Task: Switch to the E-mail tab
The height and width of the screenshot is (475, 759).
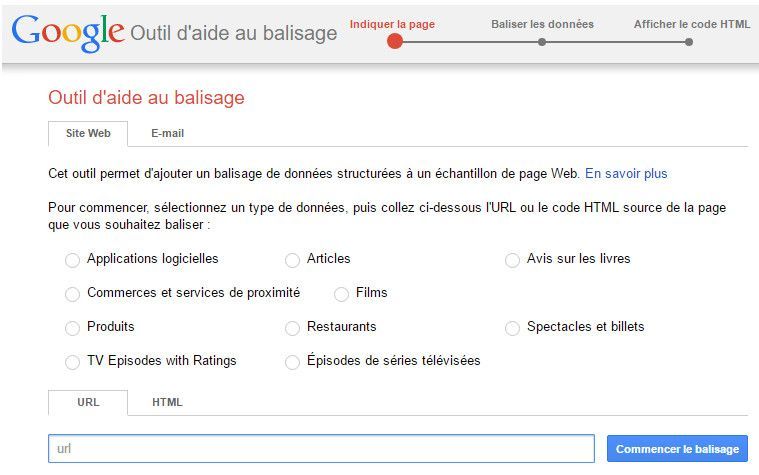Action: click(167, 133)
